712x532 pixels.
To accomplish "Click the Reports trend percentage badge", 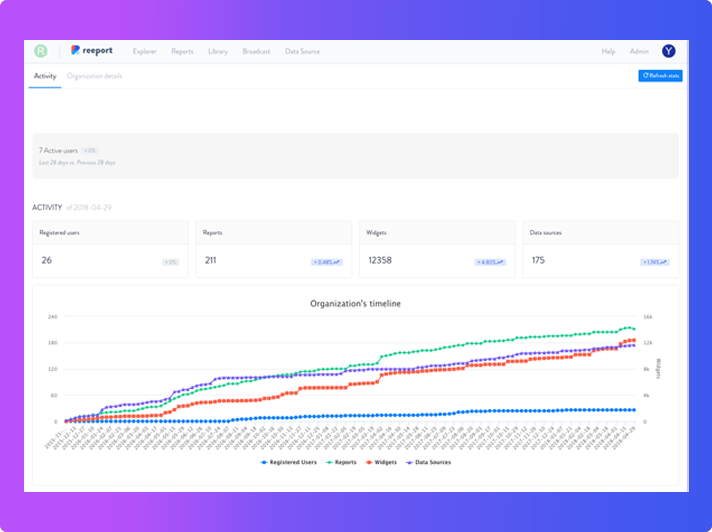I will click(x=327, y=262).
